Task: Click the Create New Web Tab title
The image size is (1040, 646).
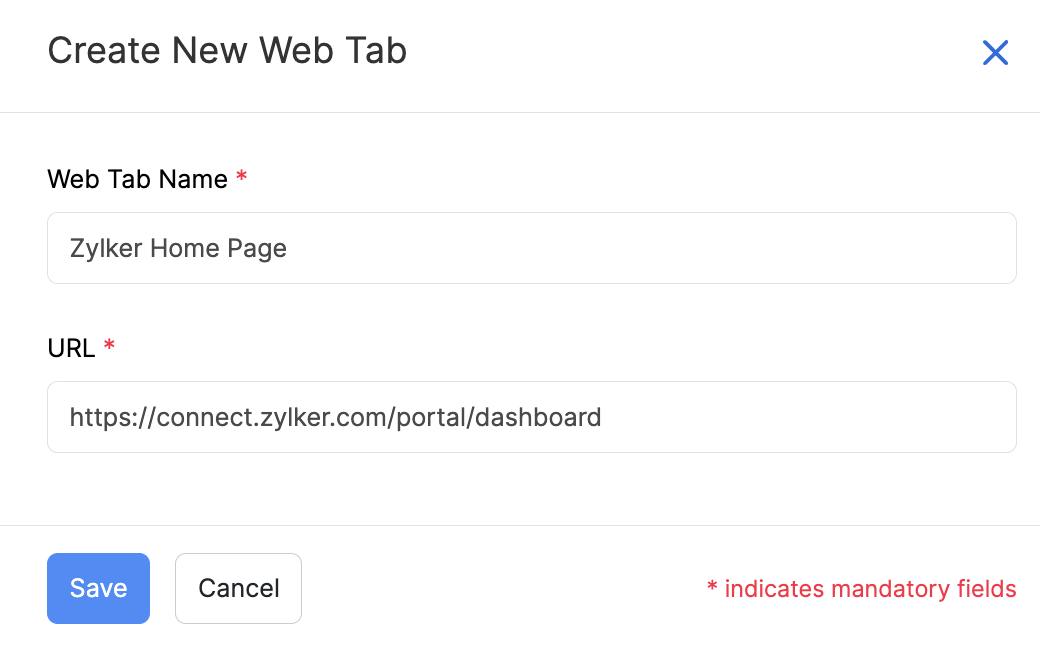Action: point(227,50)
